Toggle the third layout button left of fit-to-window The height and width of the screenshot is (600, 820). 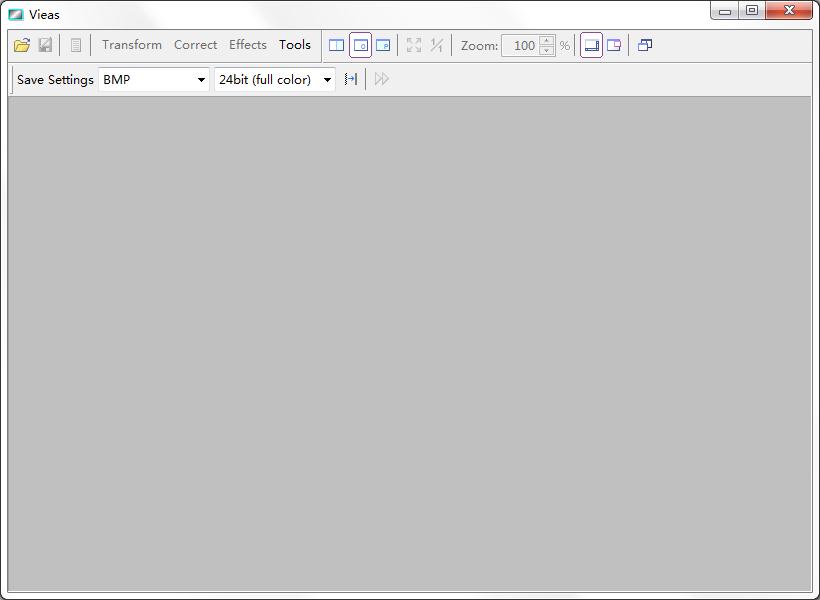(x=383, y=45)
